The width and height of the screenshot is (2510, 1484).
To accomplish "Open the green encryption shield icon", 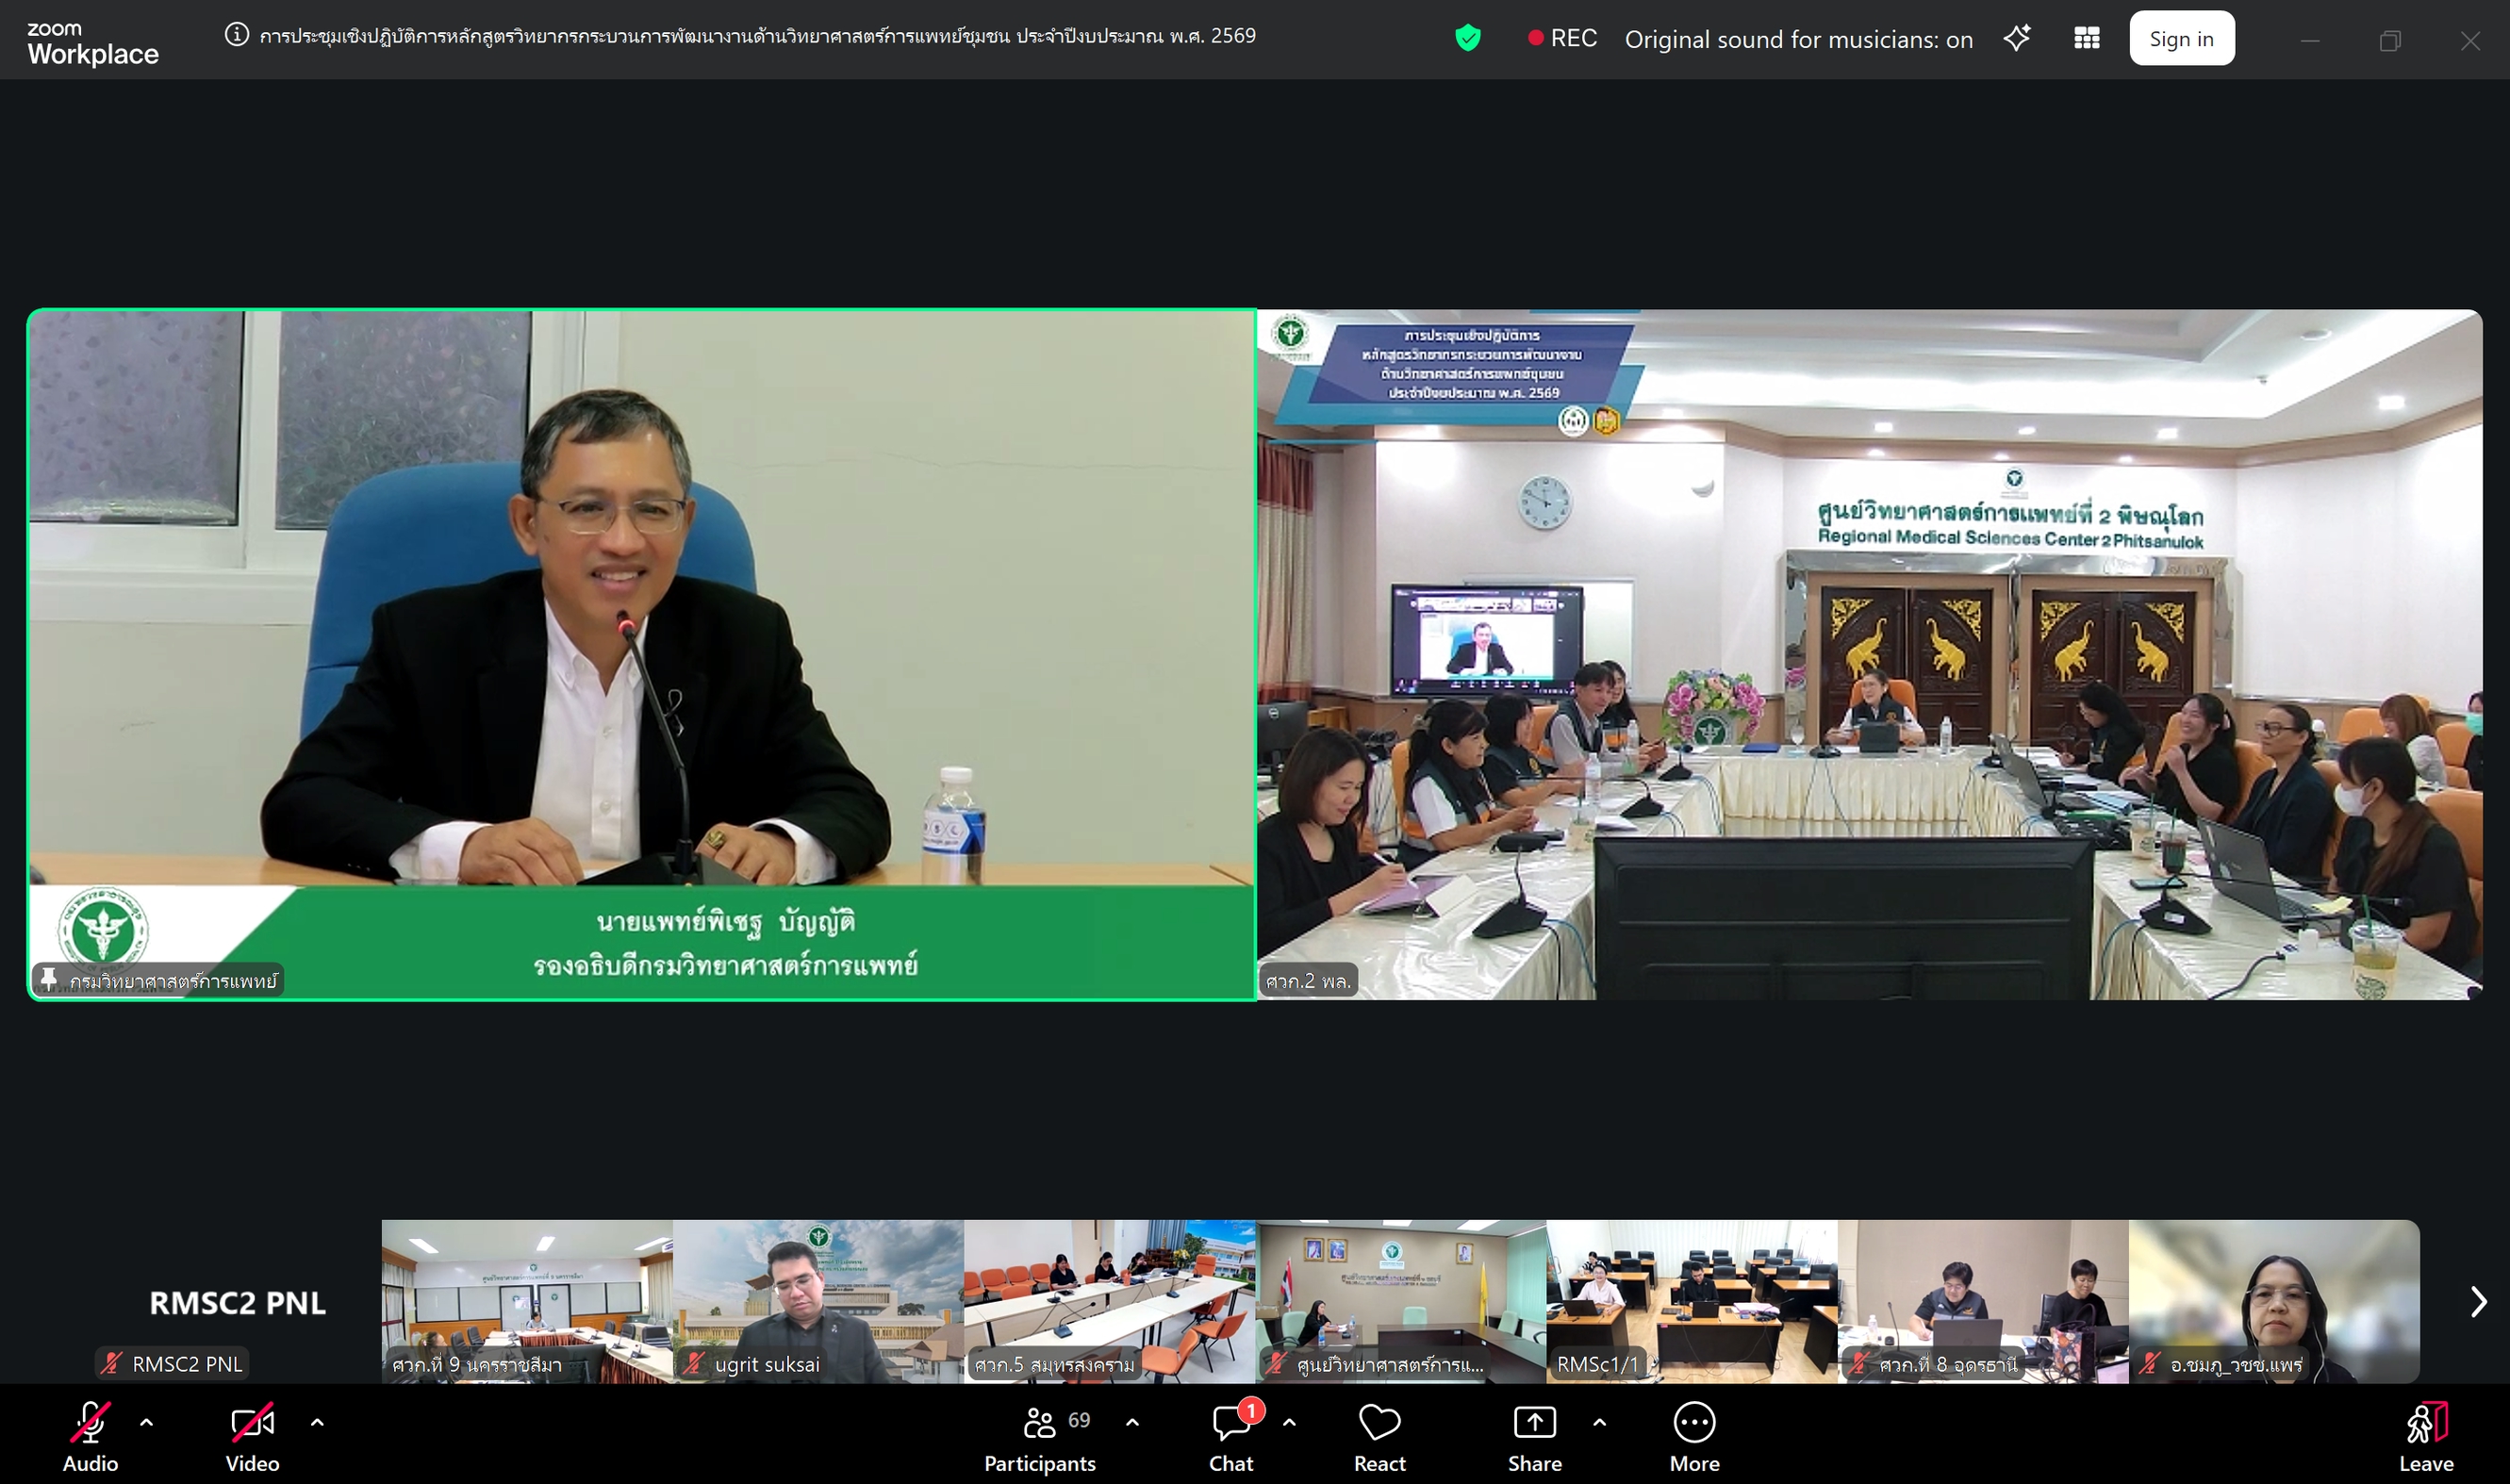I will [1467, 39].
